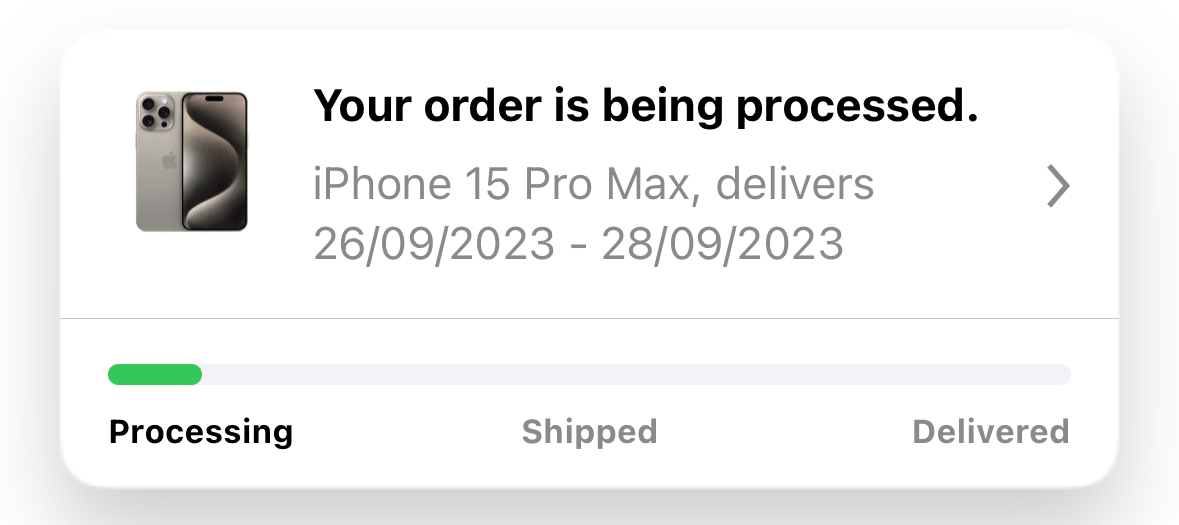Click the unfilled gray part of progress bar
The image size is (1179, 525).
636,375
